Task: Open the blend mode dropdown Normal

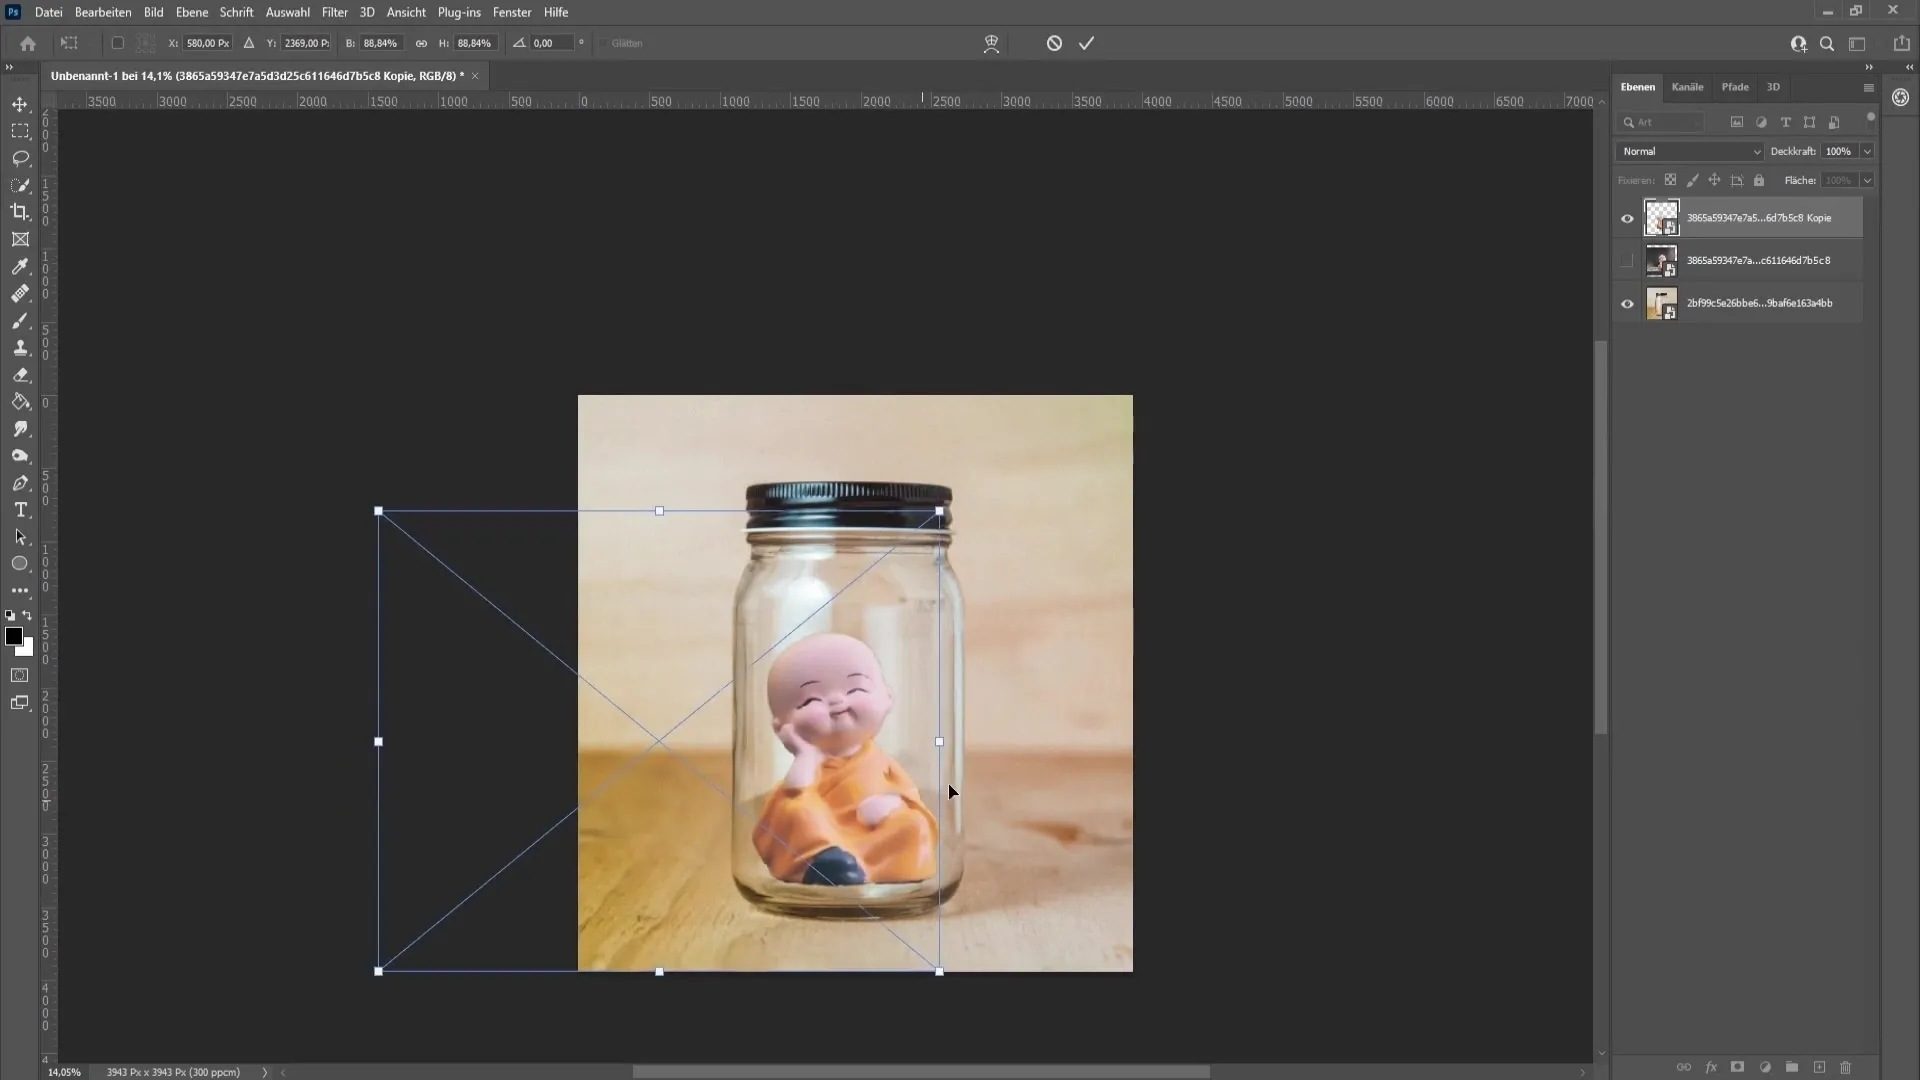Action: 1691,149
